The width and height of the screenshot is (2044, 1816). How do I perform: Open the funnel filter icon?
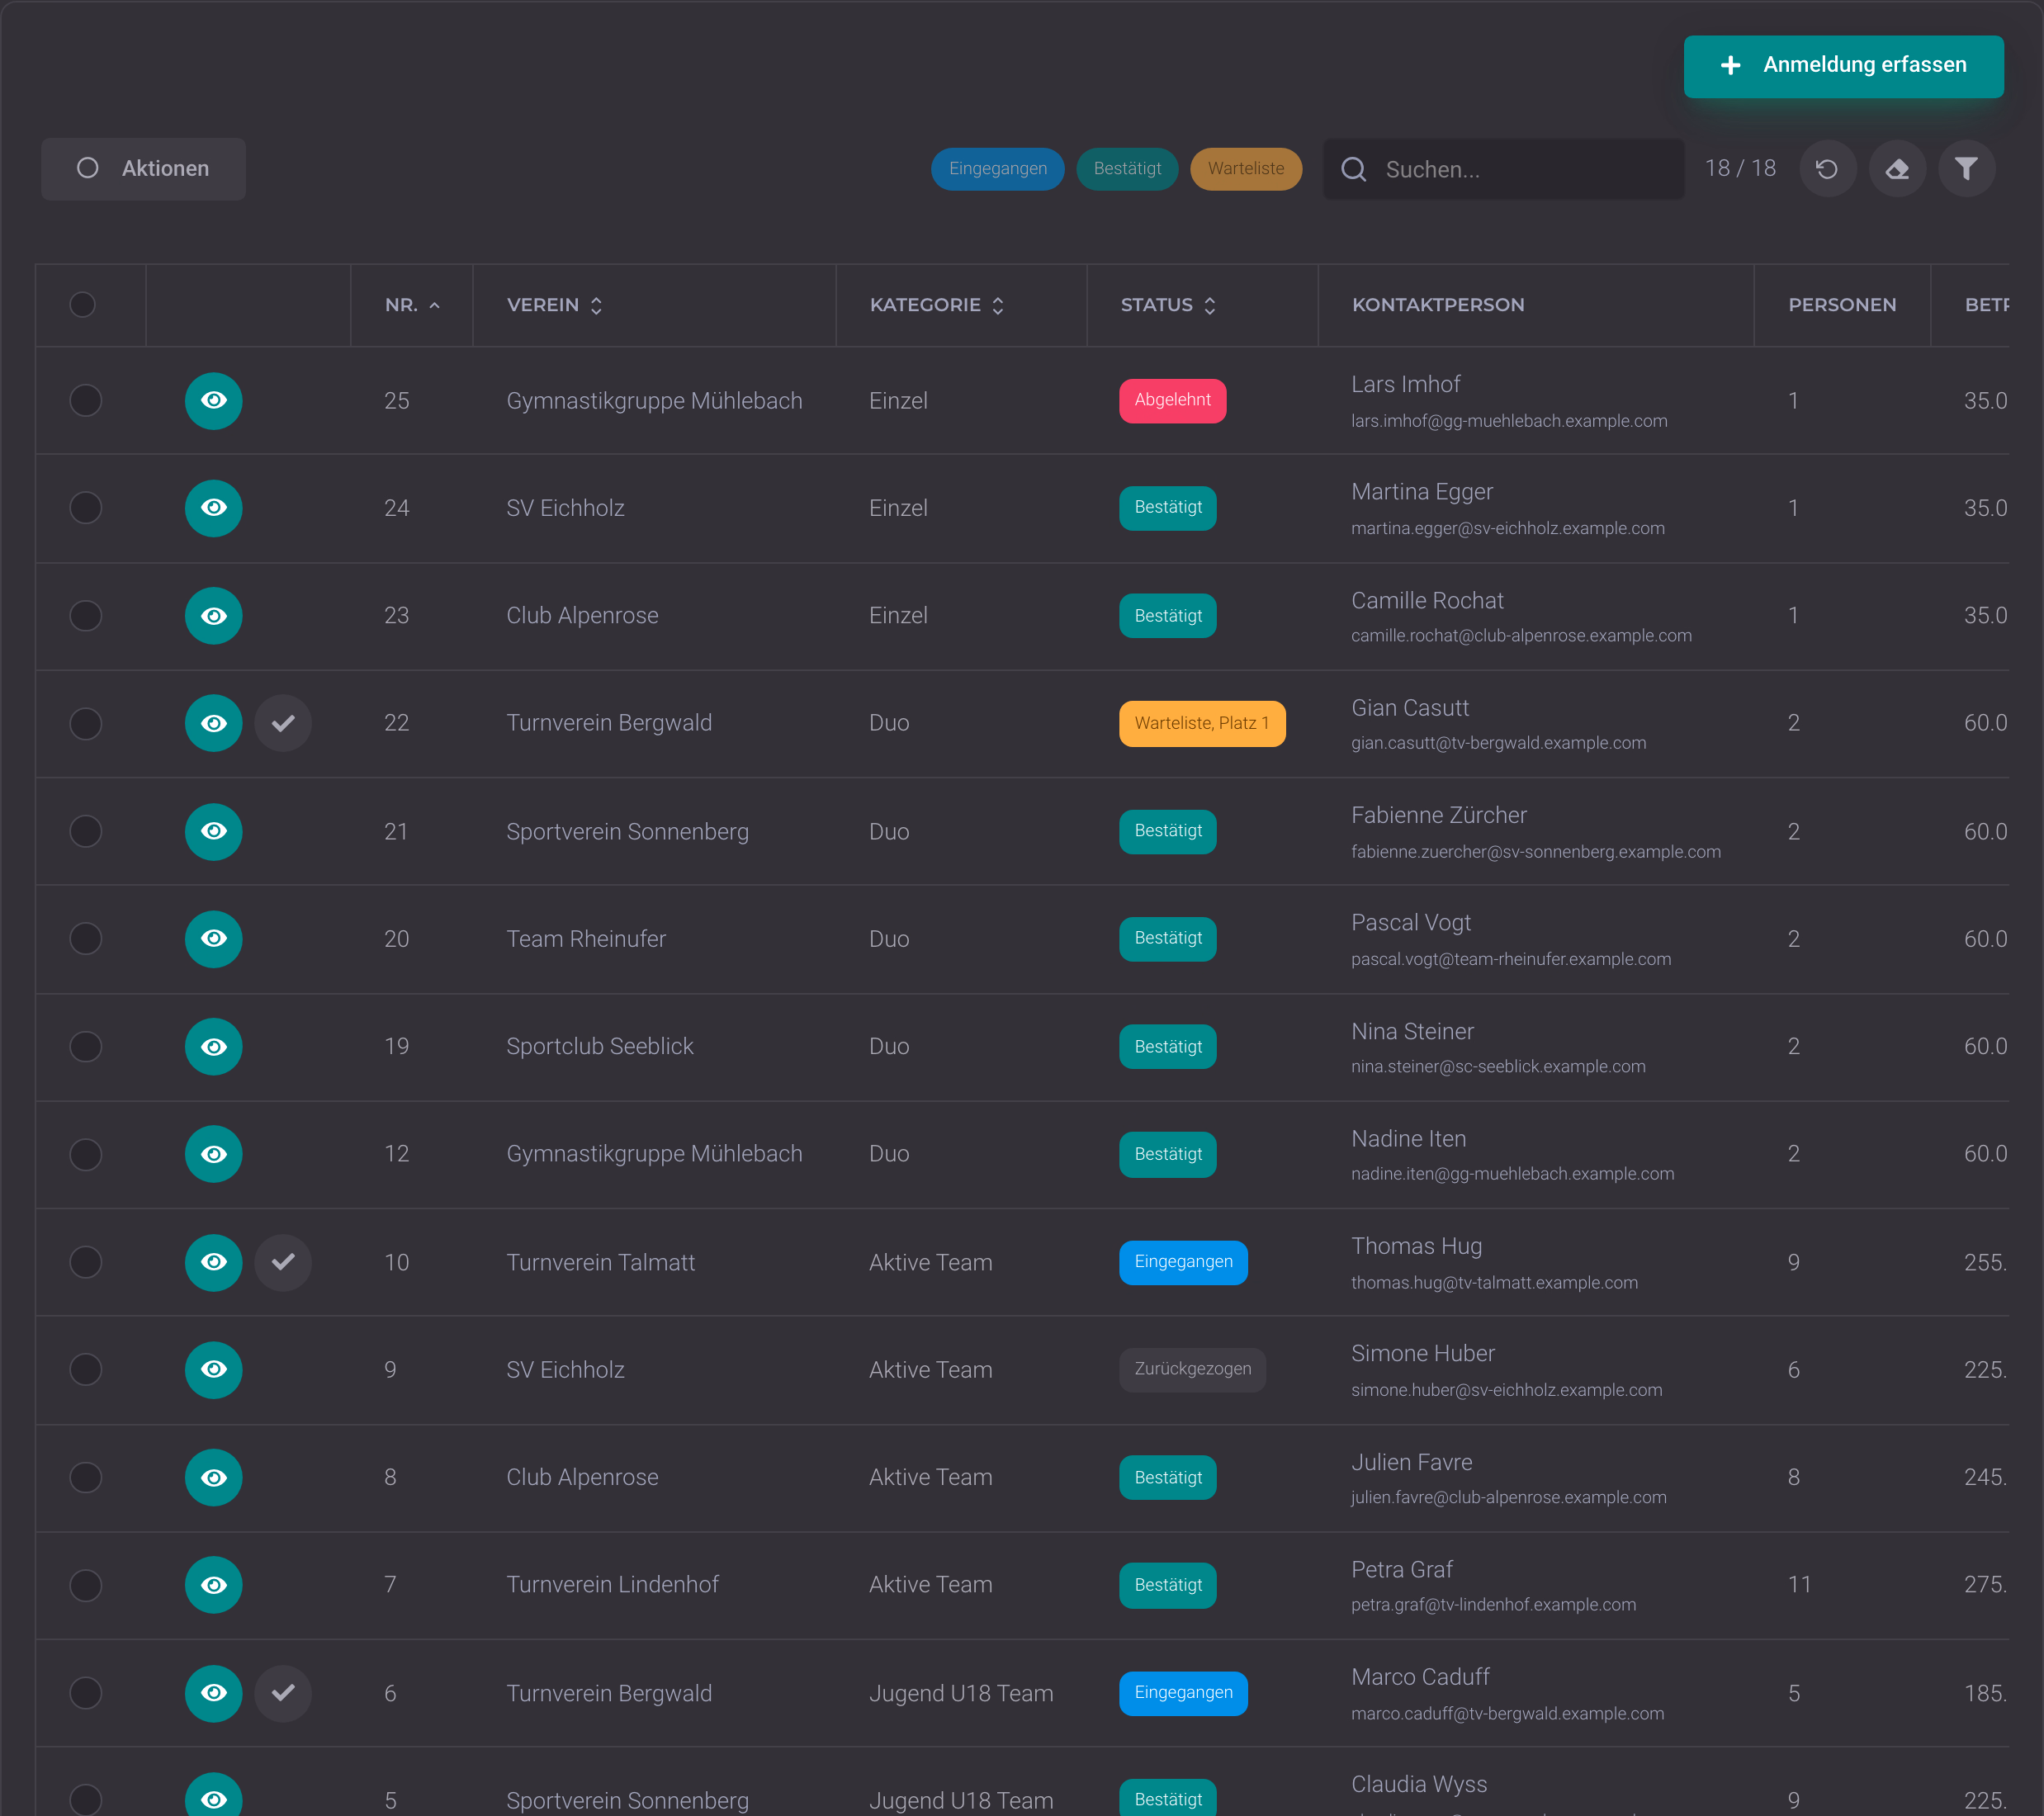pyautogui.click(x=1966, y=169)
